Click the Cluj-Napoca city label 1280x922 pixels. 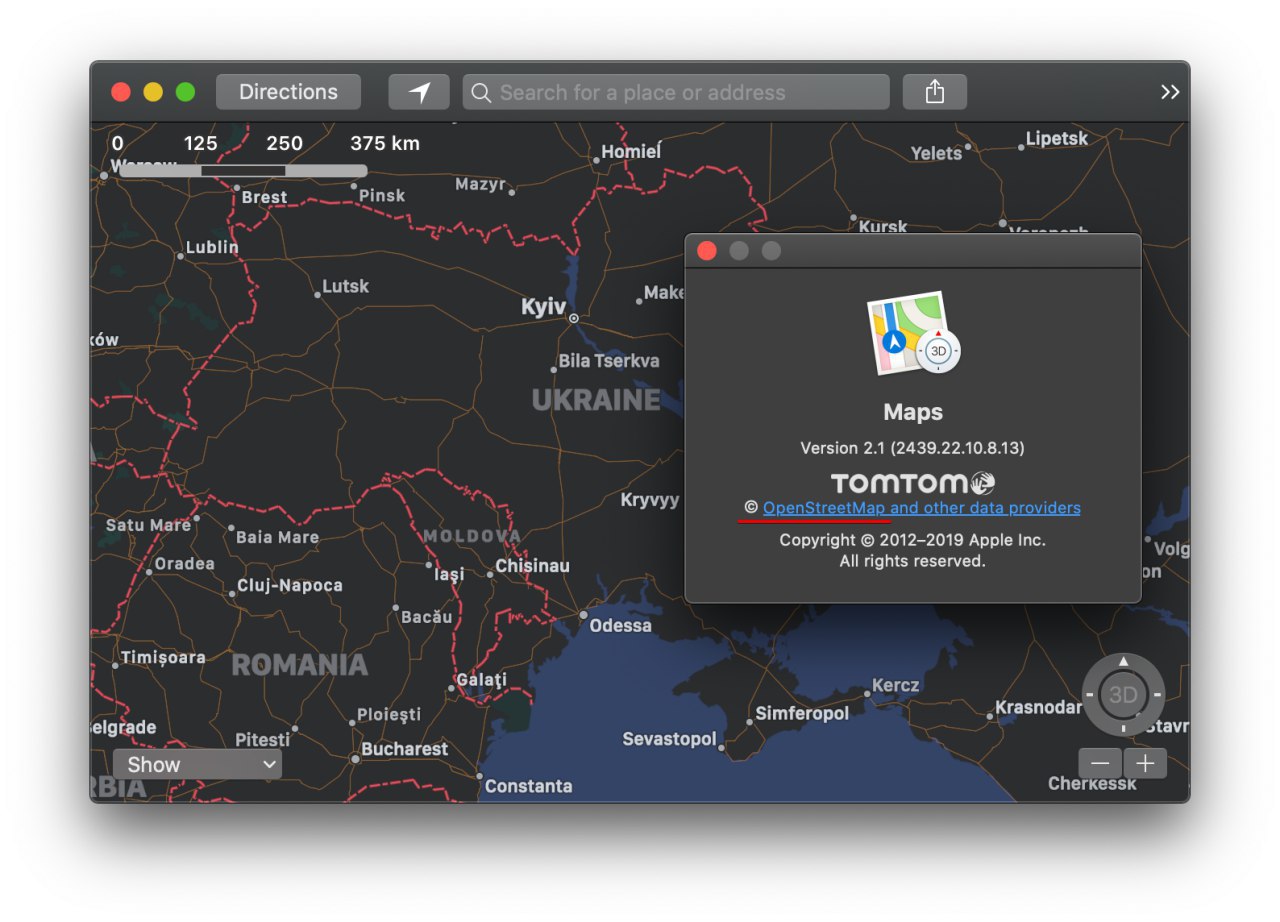pyautogui.click(x=290, y=586)
